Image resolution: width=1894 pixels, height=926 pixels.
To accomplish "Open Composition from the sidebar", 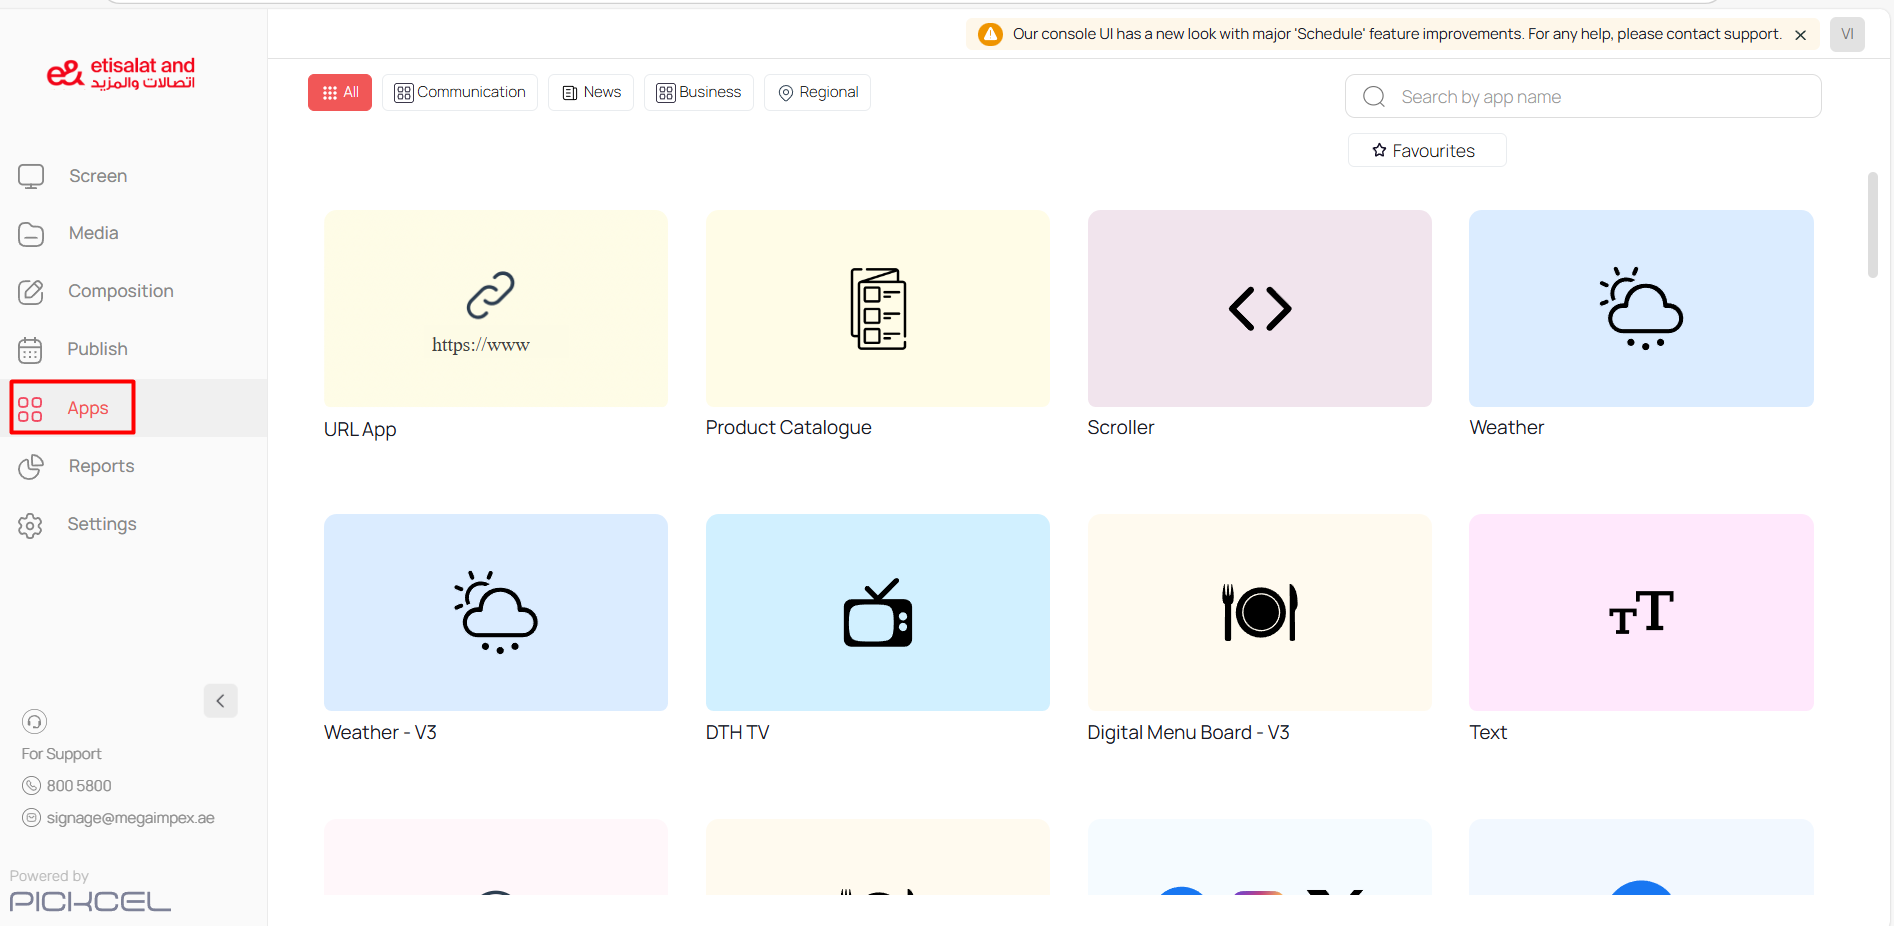I will (x=120, y=291).
